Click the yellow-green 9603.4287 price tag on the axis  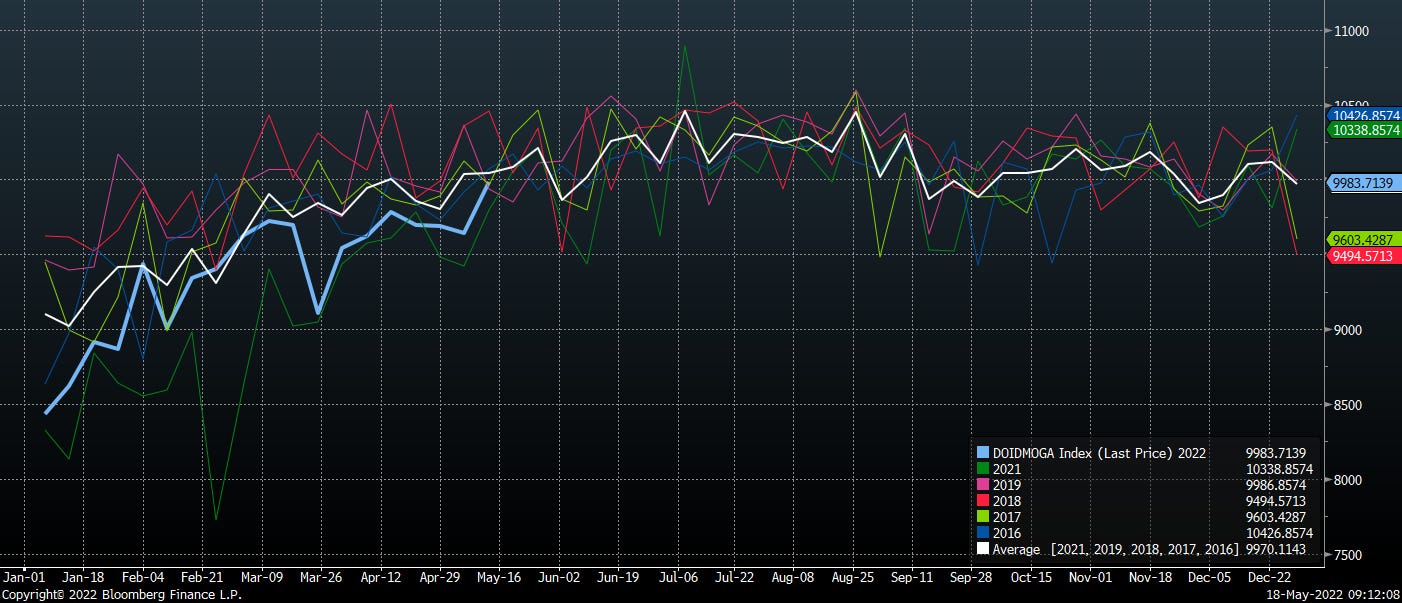[x=1364, y=240]
